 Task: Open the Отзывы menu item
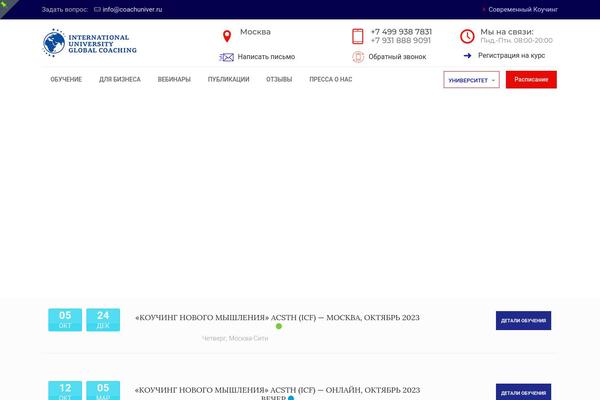279,79
